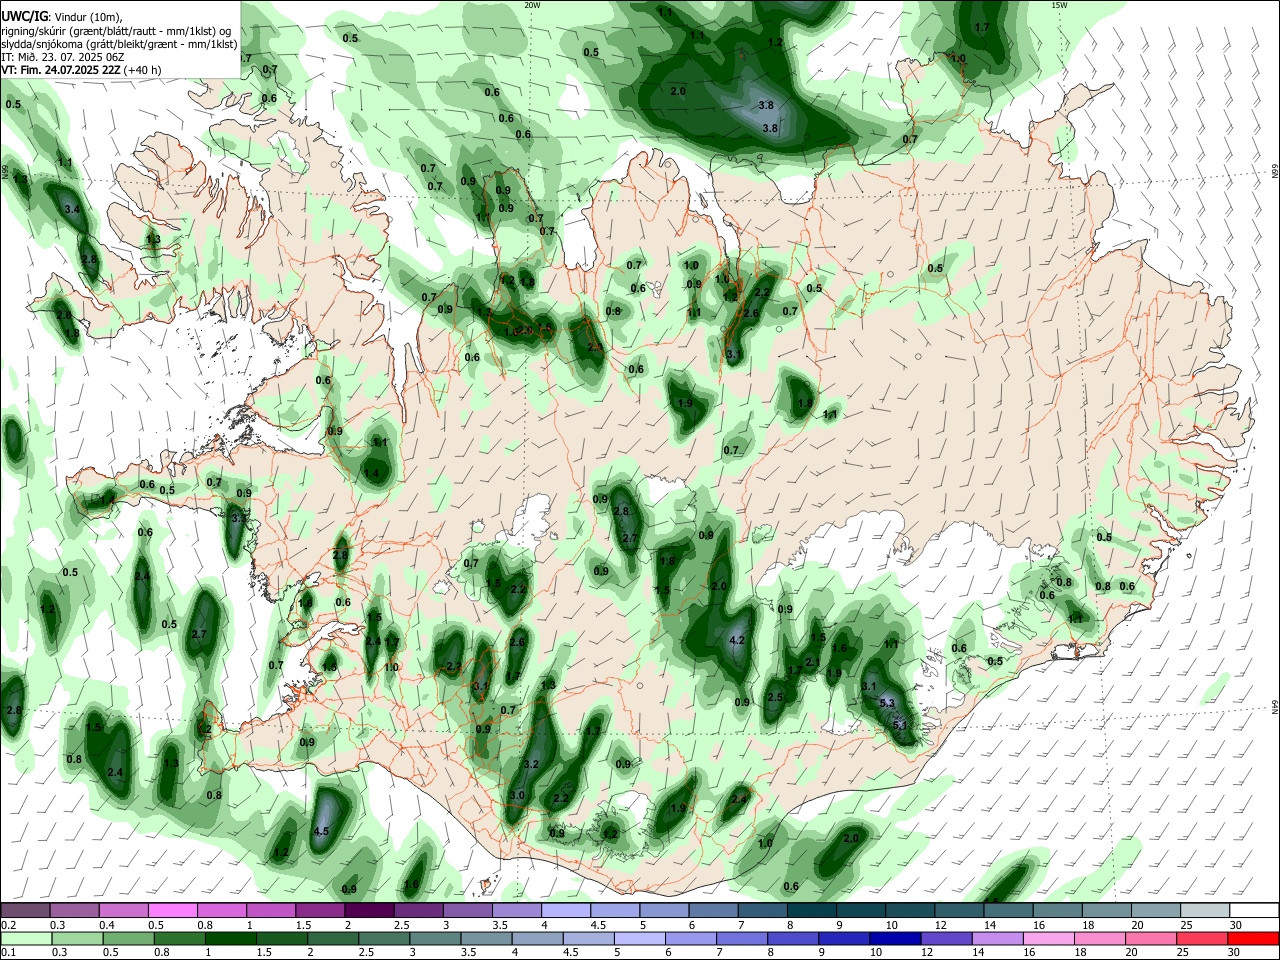This screenshot has height=960, width=1280.
Task: Click the '4.2' precipitation value on the map
Action: (x=738, y=640)
